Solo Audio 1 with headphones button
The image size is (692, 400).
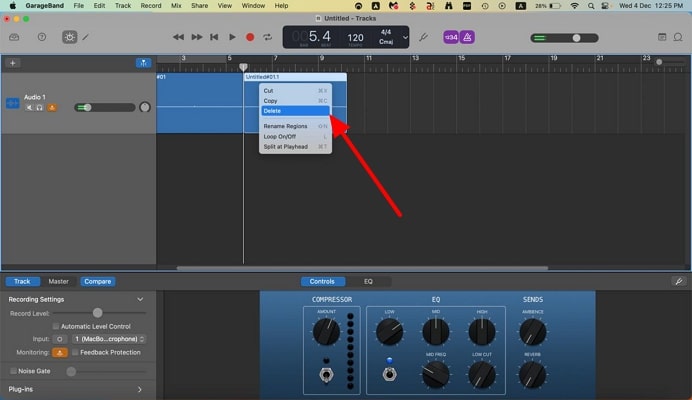pyautogui.click(x=40, y=107)
